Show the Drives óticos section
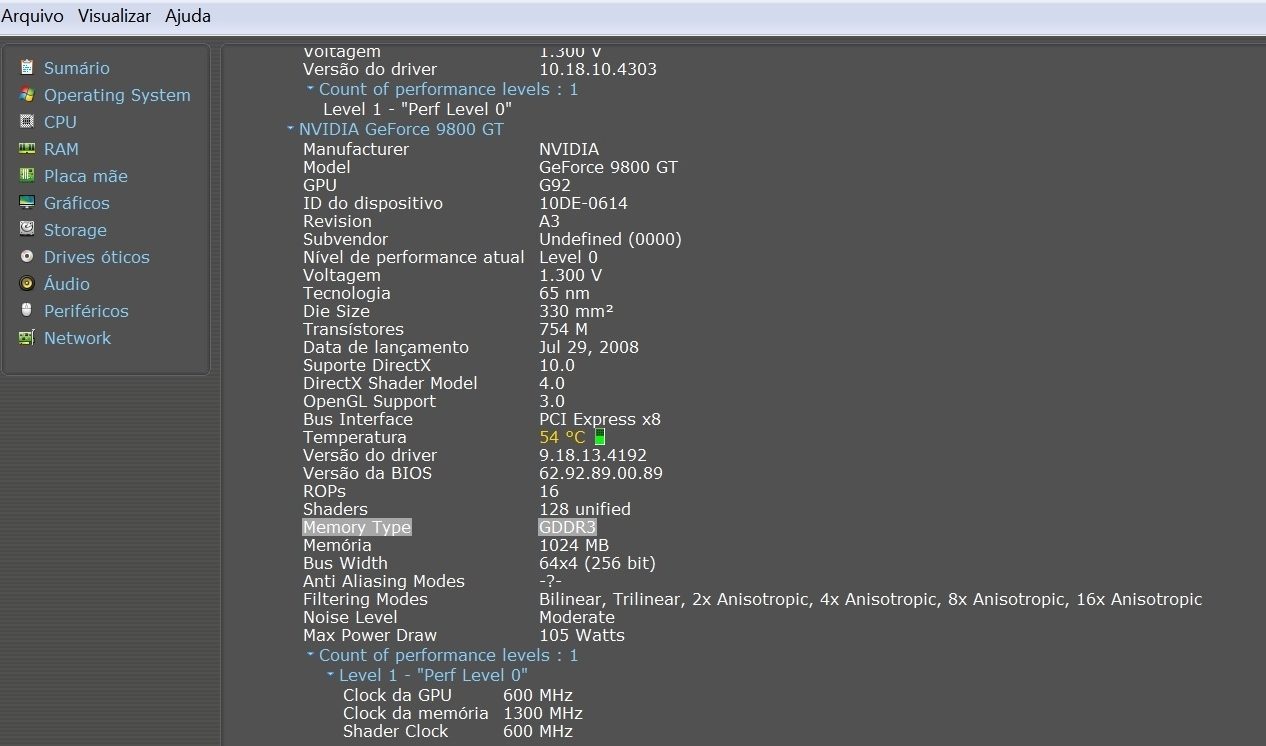1266x746 pixels. 97,257
